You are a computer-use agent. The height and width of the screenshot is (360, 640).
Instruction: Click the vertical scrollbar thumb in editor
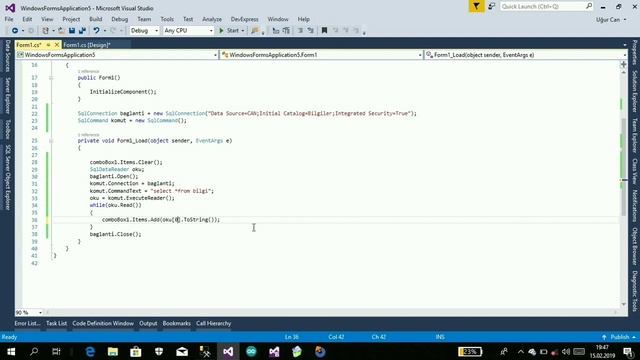pyautogui.click(x=624, y=167)
